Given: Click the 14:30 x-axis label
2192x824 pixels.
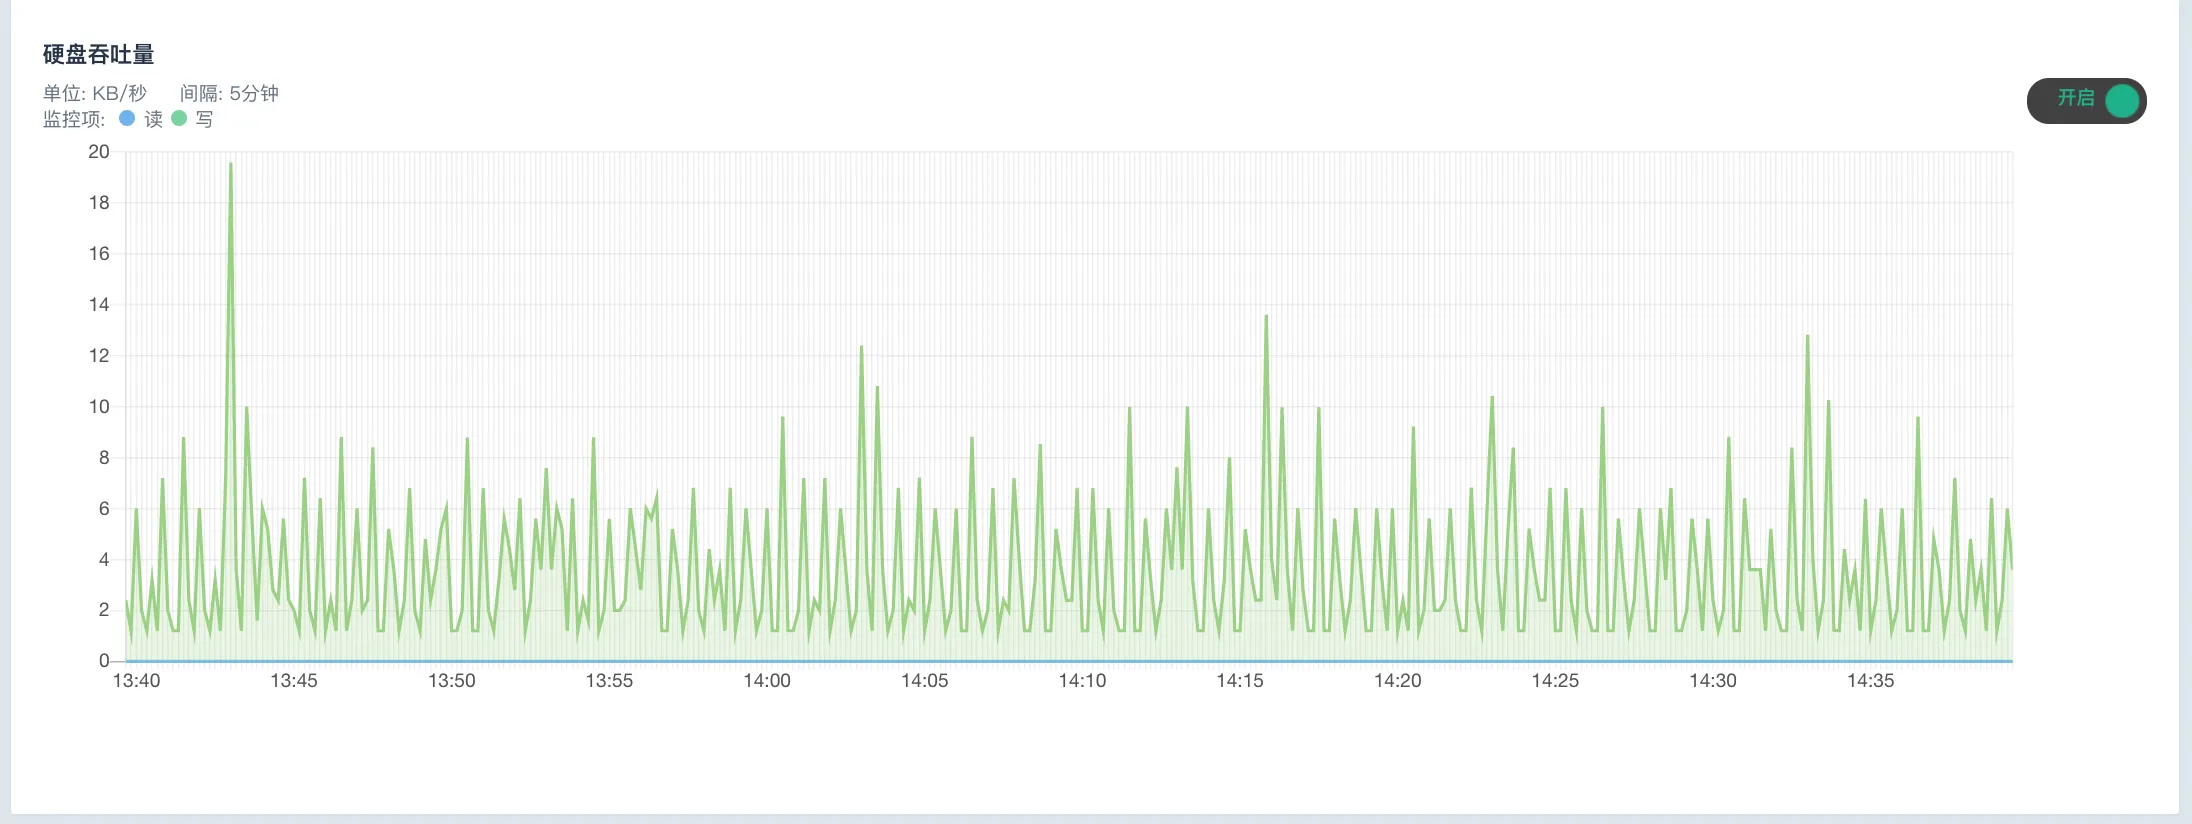Looking at the screenshot, I should 1713,681.
